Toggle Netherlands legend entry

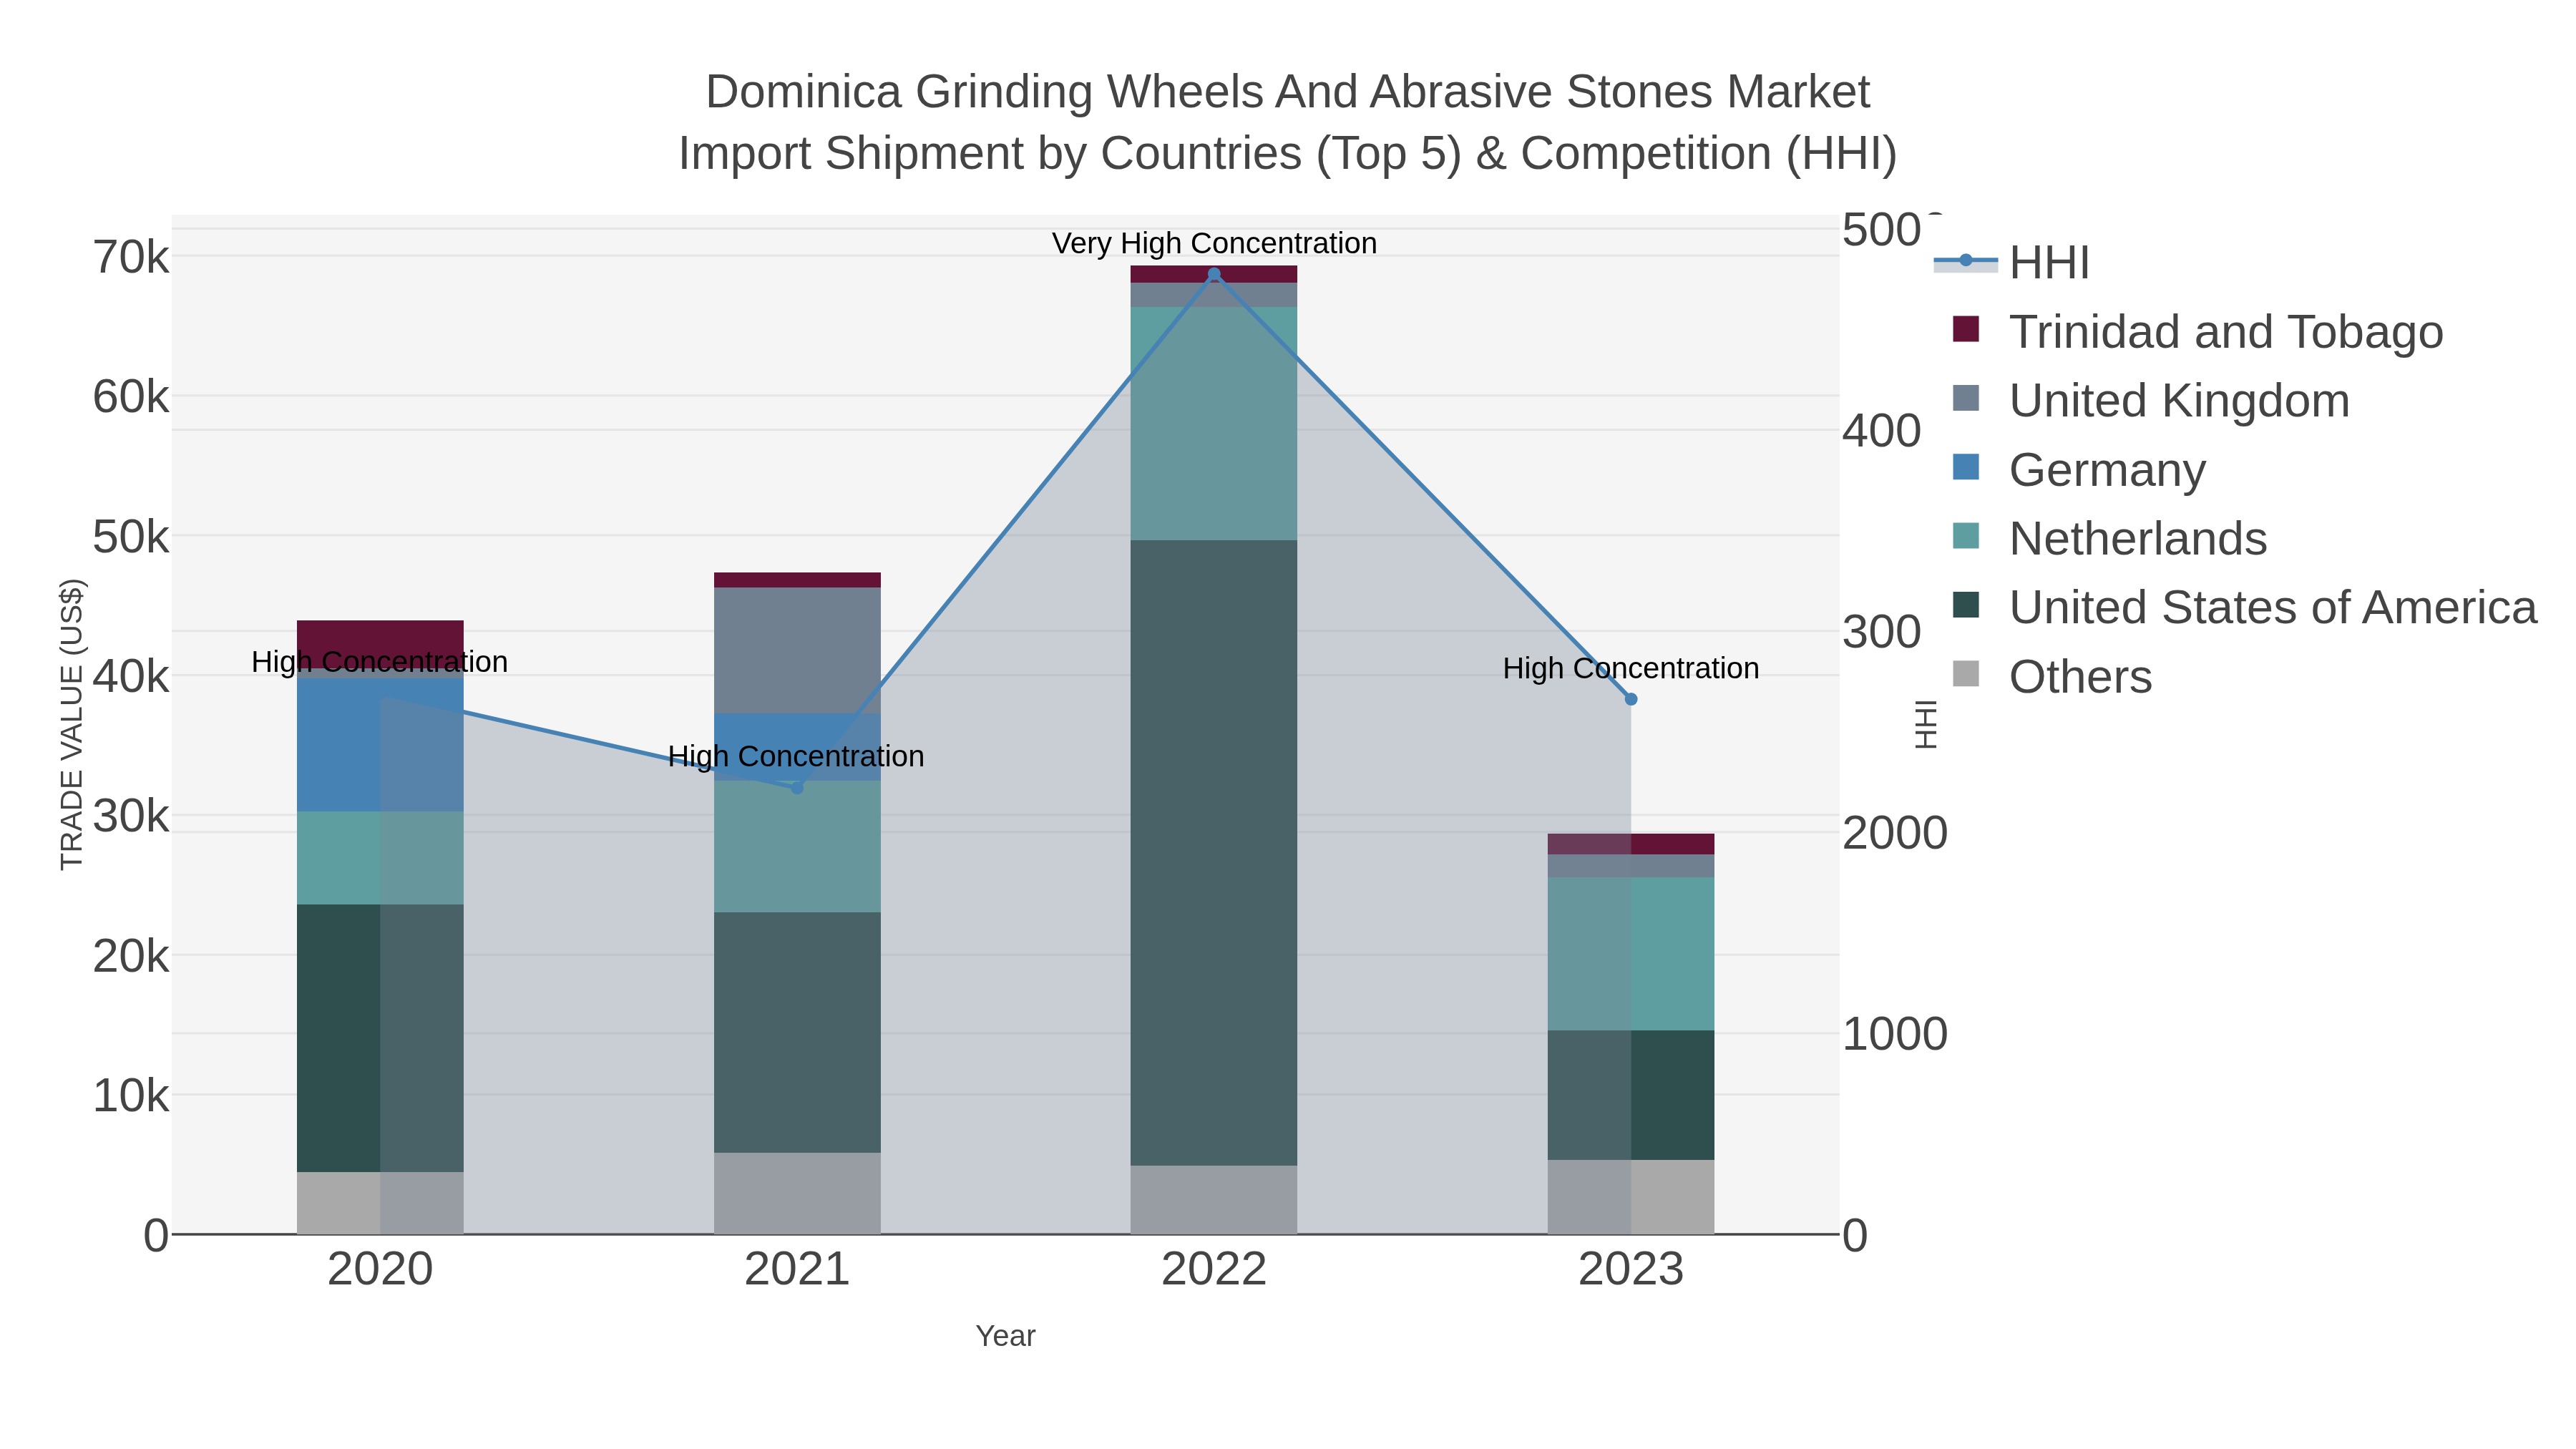2109,538
